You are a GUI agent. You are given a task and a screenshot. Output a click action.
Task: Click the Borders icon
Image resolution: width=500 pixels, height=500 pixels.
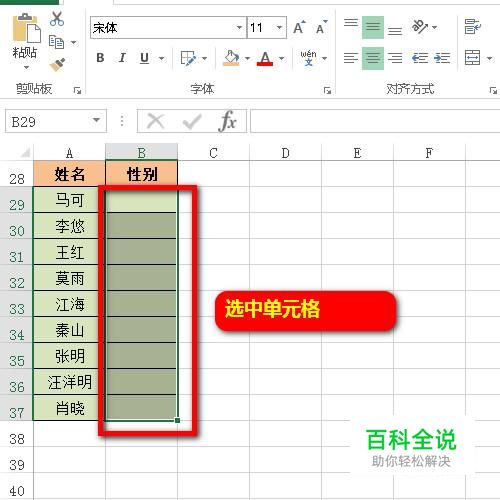point(188,58)
